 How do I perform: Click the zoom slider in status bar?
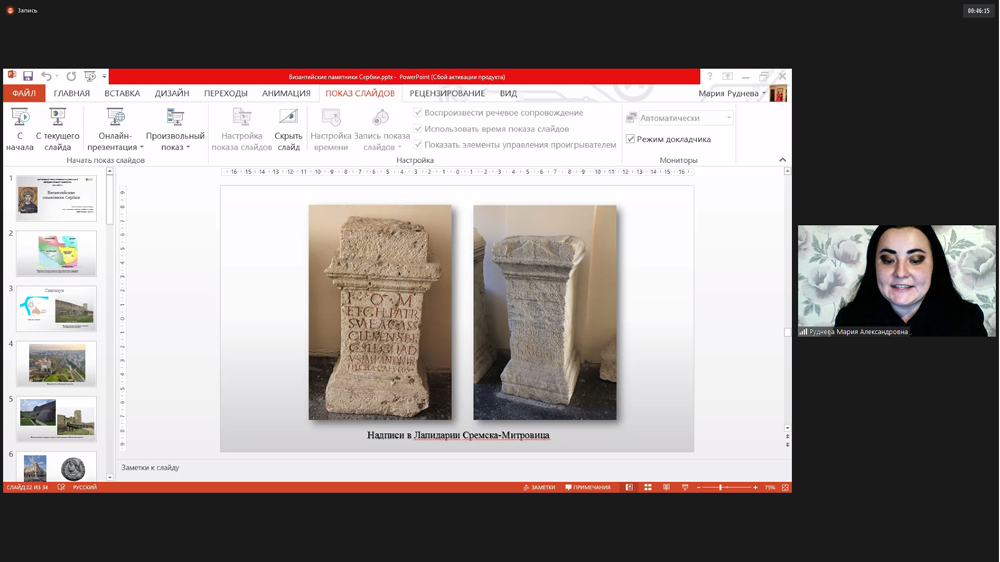pos(720,487)
